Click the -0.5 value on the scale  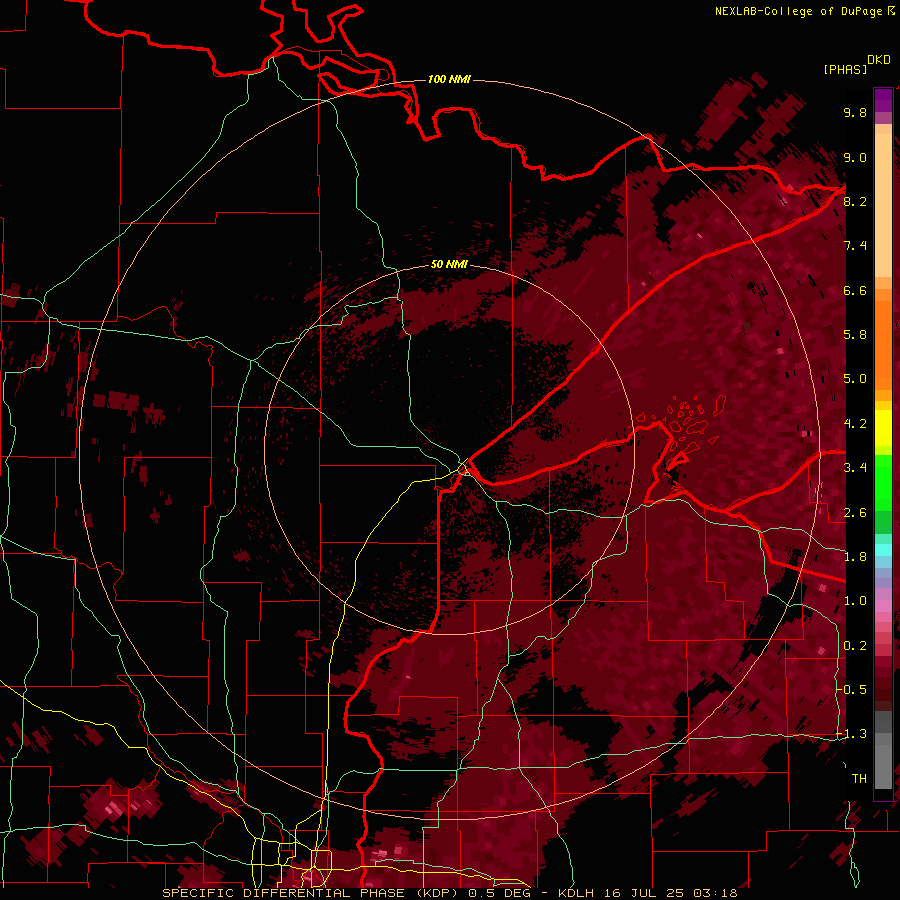tap(852, 690)
